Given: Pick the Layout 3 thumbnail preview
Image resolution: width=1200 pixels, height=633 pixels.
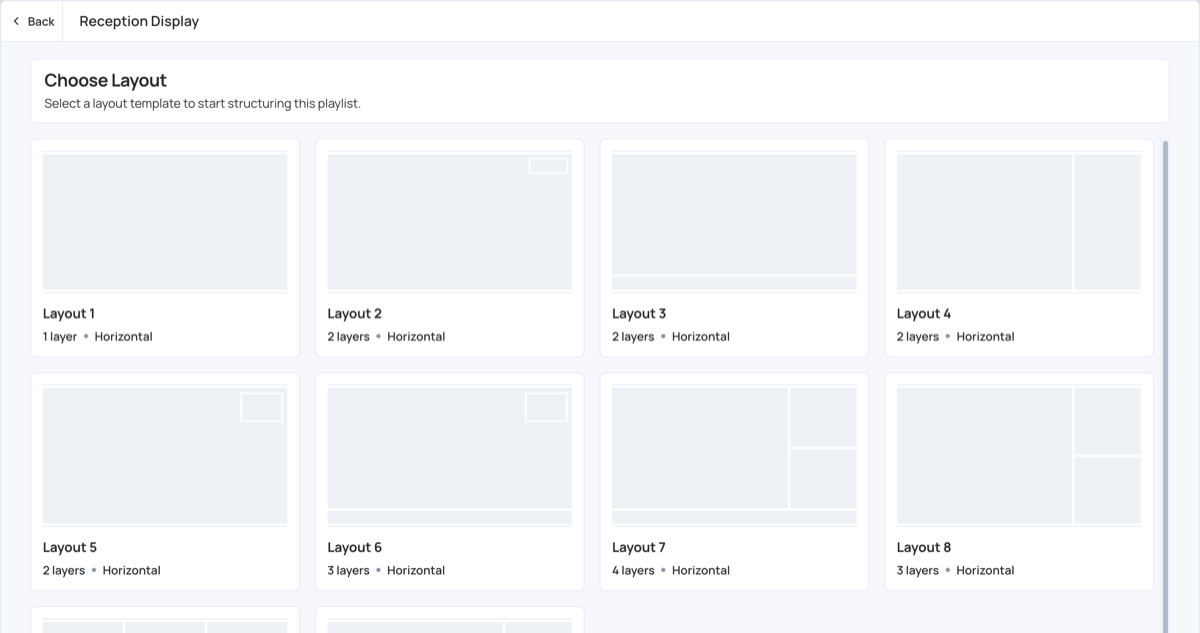Looking at the screenshot, I should [x=734, y=222].
